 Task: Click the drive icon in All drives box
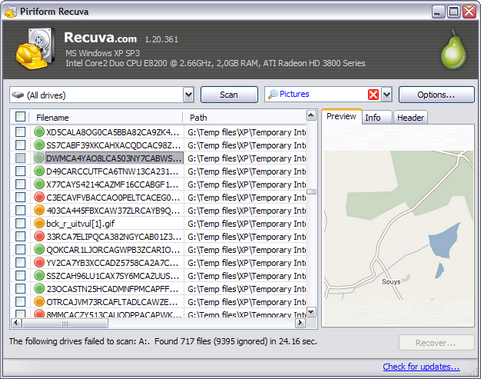tap(18, 95)
